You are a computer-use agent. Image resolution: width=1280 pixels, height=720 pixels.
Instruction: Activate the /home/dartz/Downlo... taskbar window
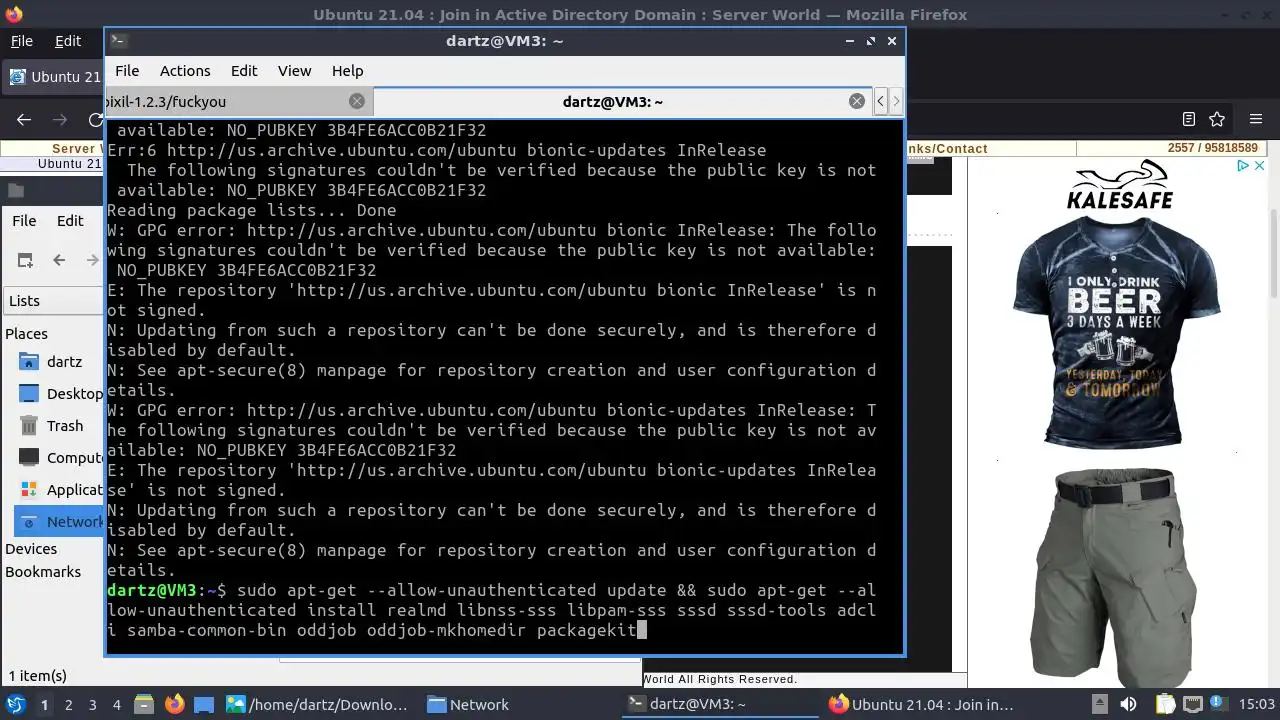click(x=318, y=705)
